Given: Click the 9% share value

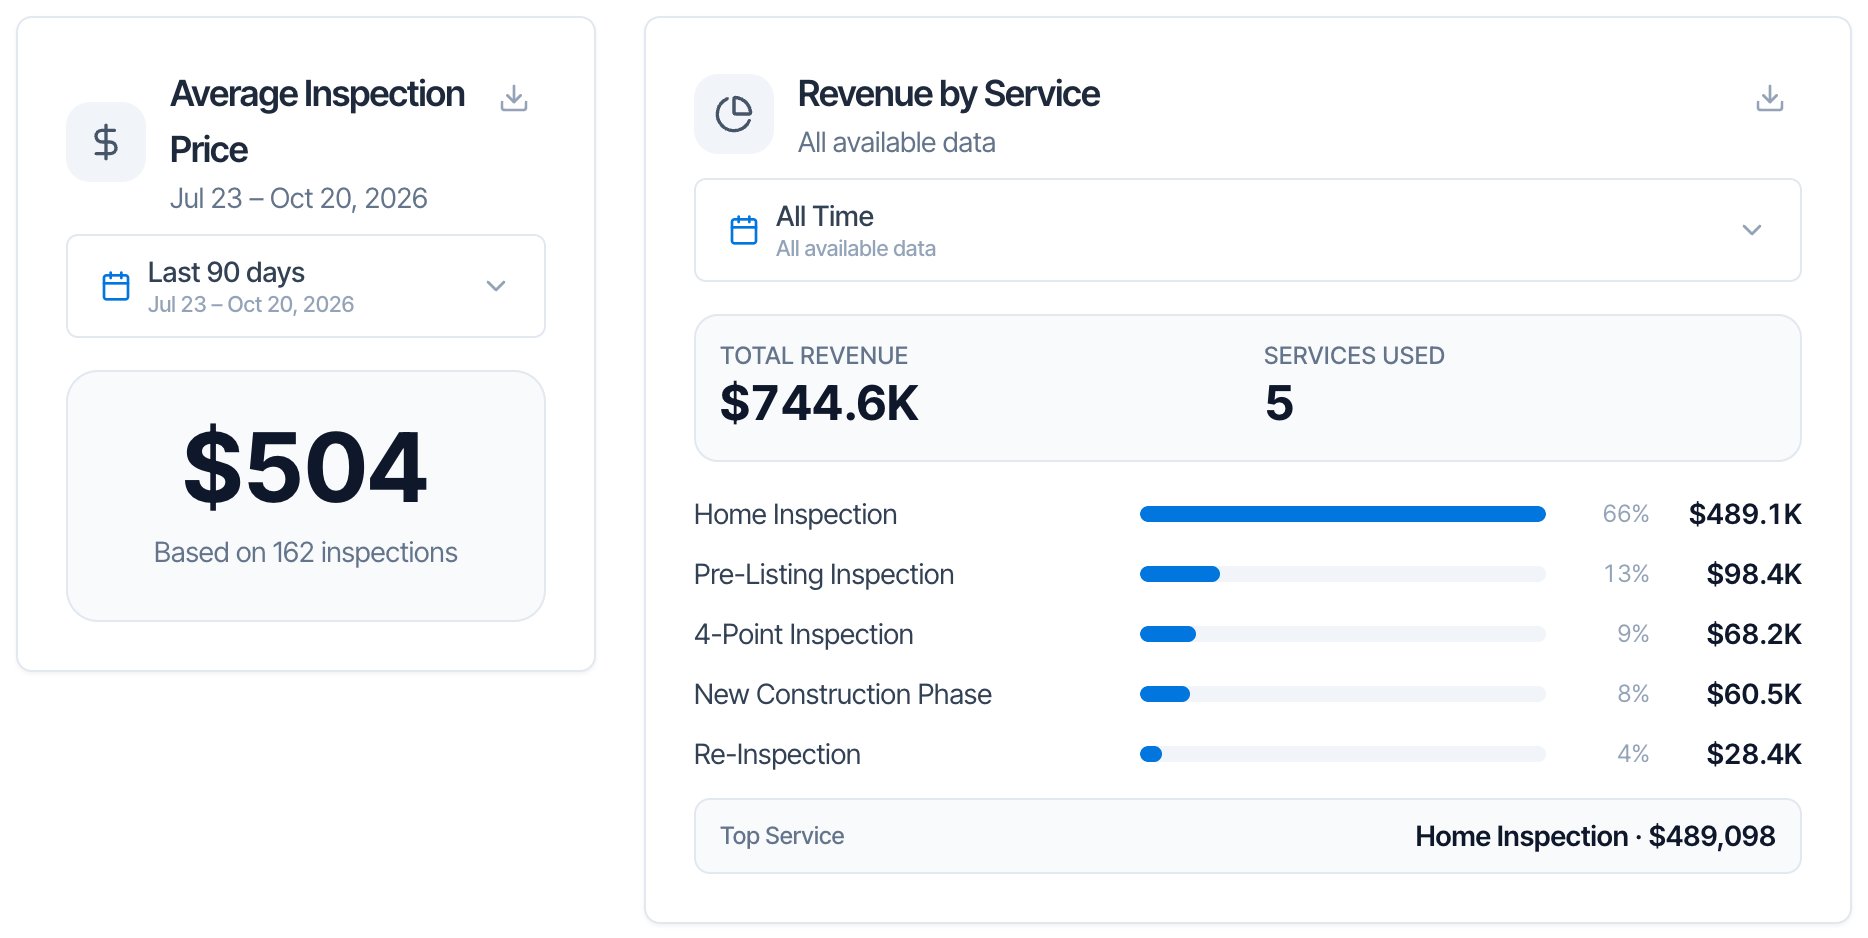Looking at the screenshot, I should 1633,634.
